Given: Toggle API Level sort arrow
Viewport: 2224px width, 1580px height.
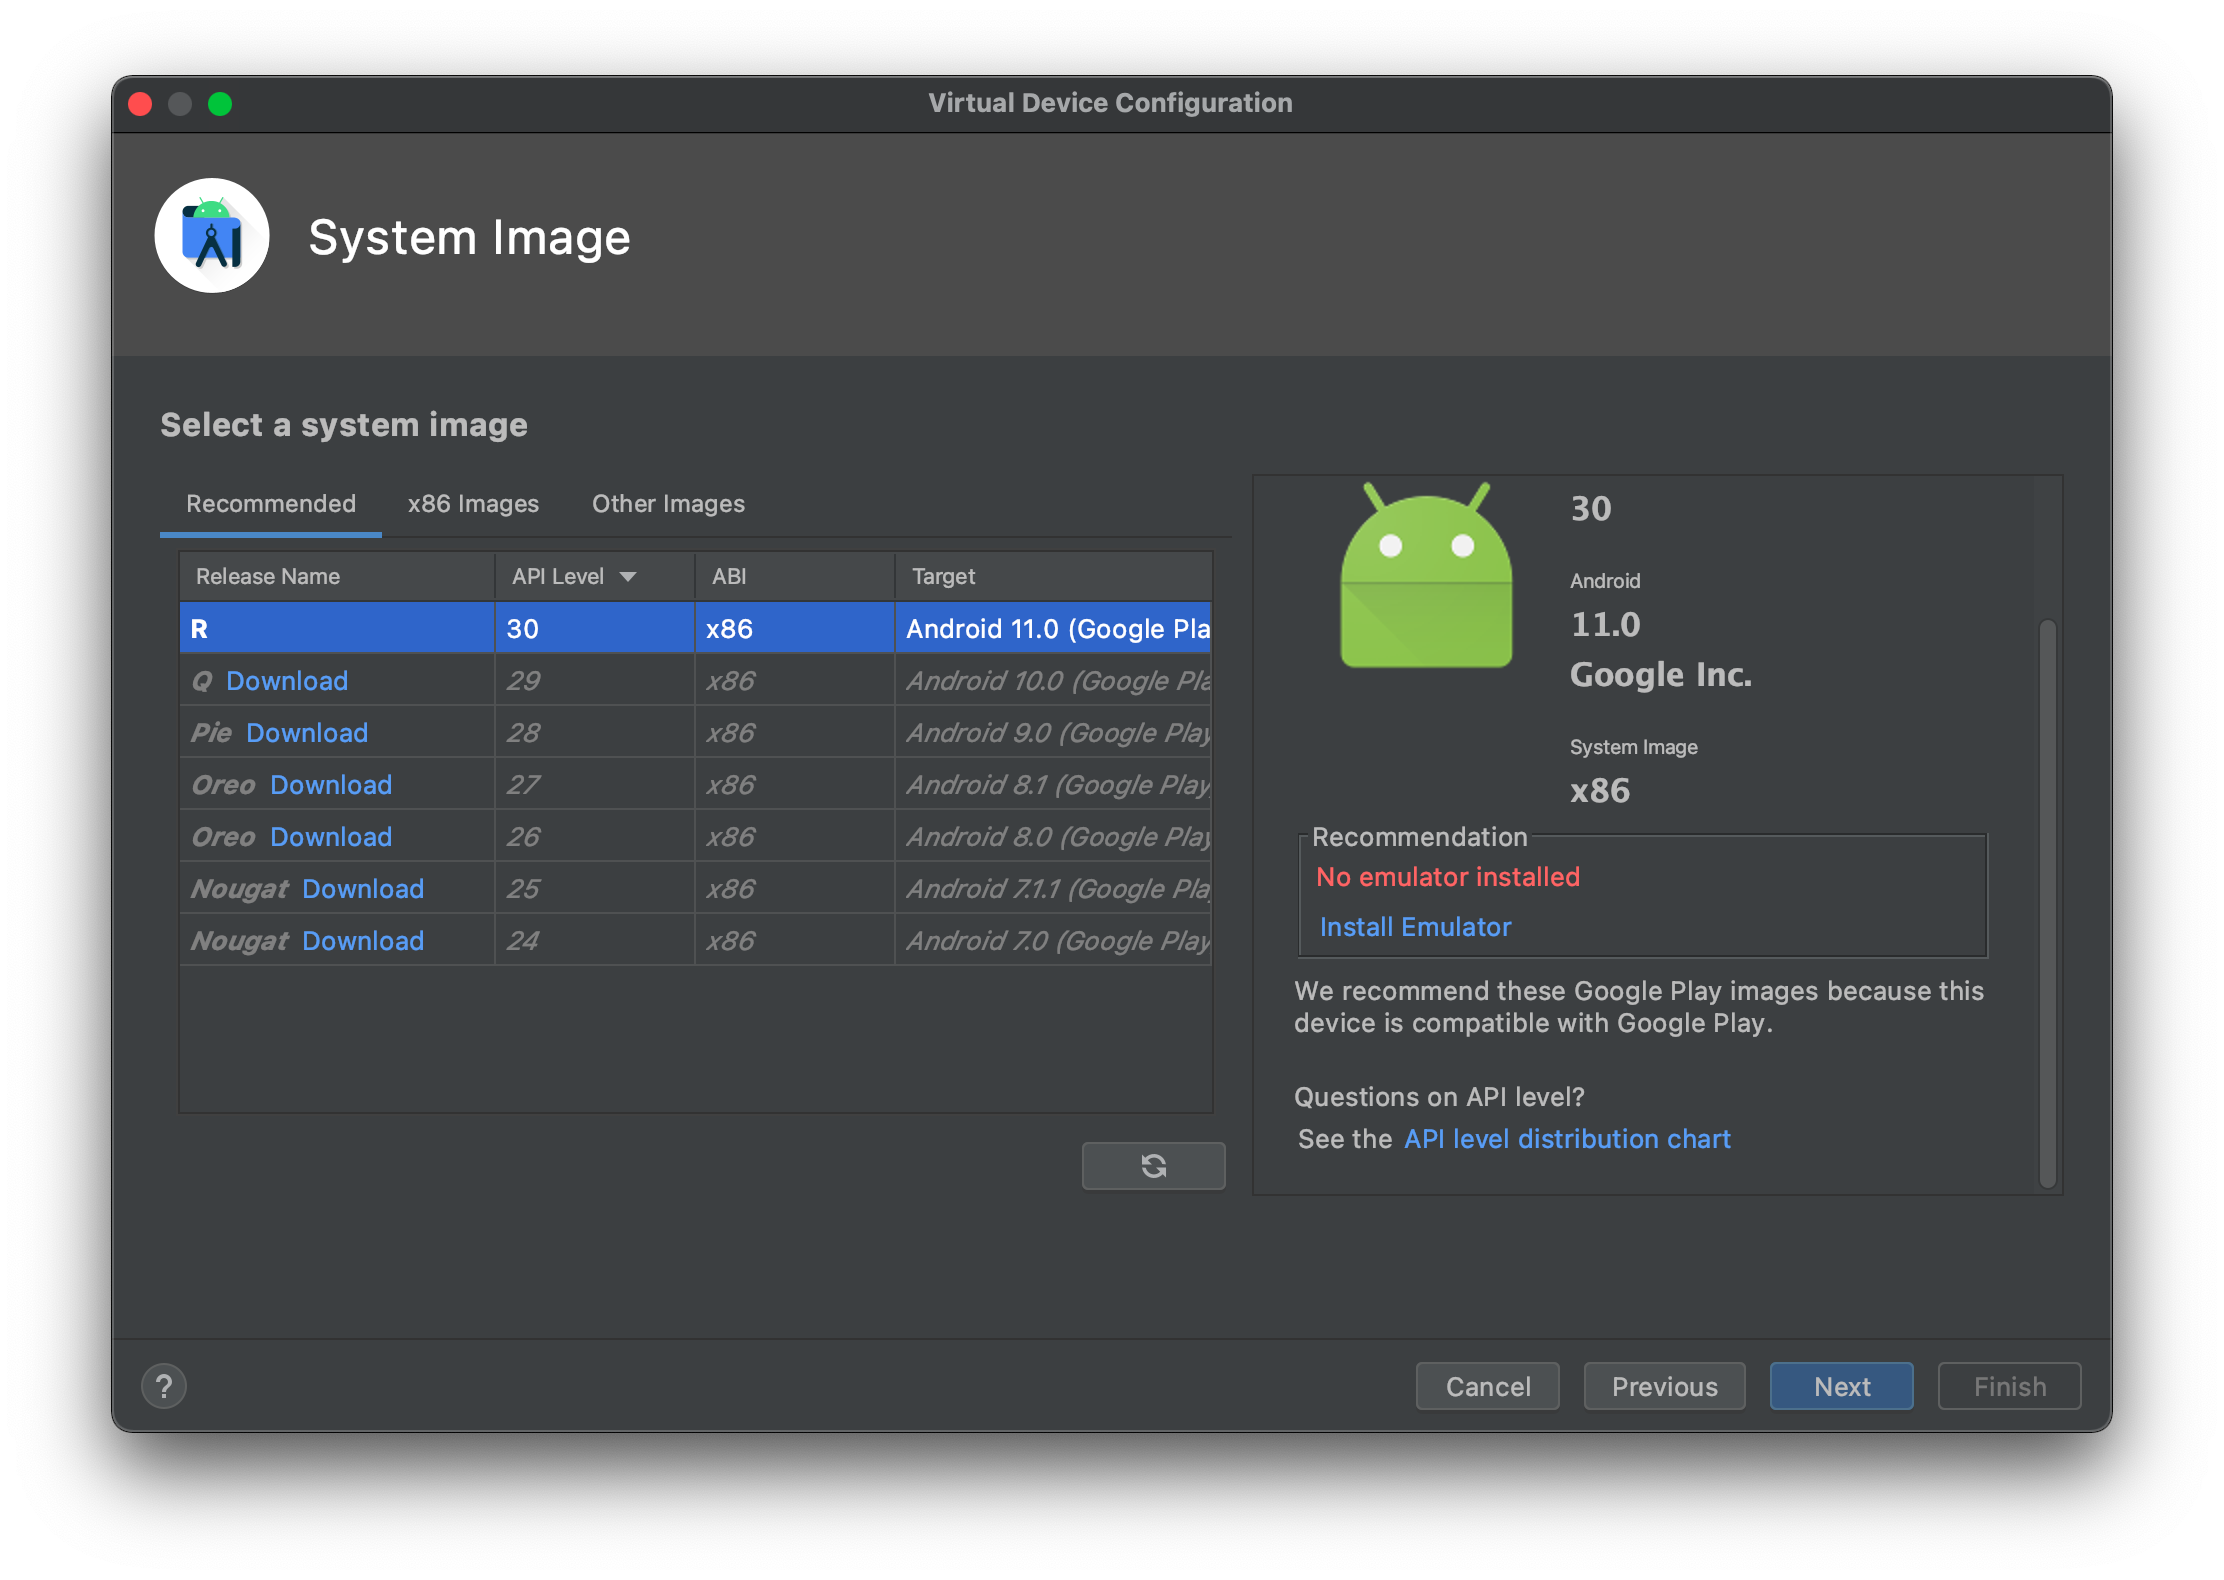Looking at the screenshot, I should (628, 577).
